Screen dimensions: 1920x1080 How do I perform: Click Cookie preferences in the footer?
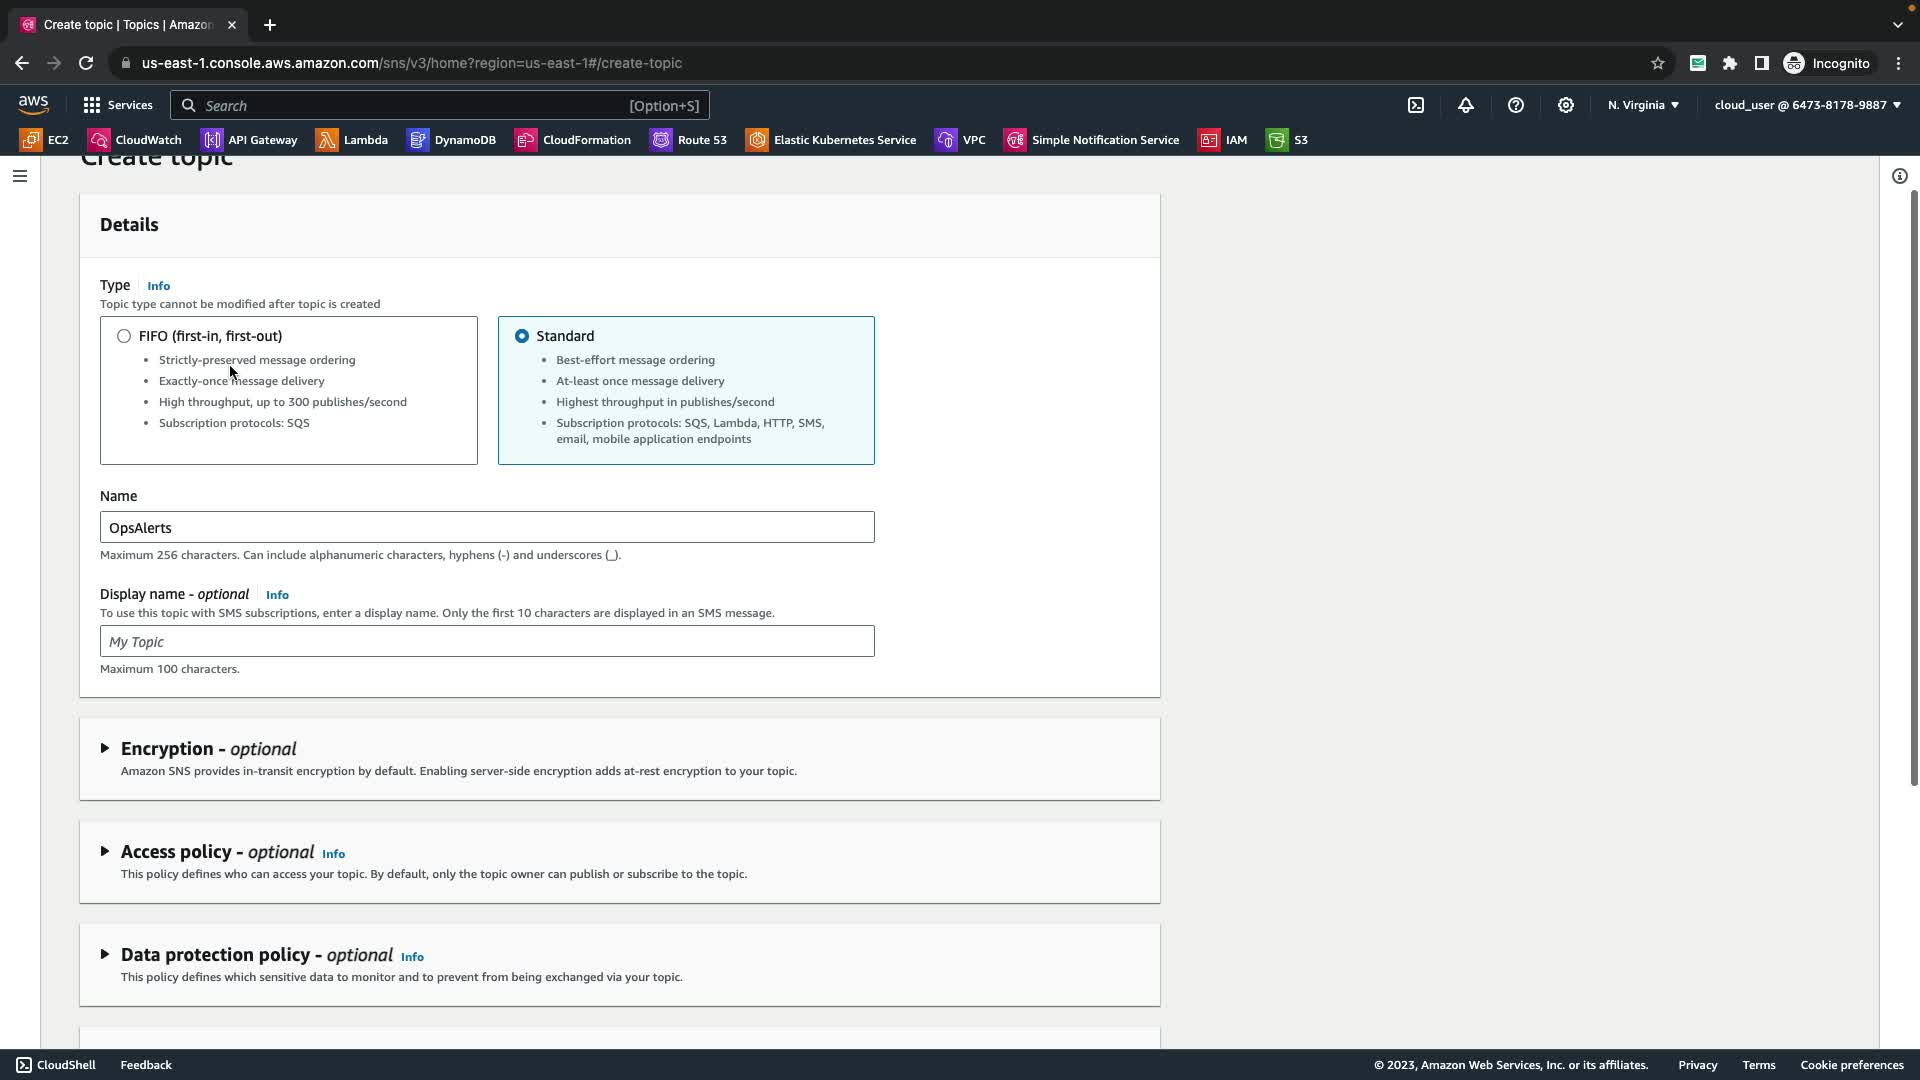(x=1851, y=1065)
